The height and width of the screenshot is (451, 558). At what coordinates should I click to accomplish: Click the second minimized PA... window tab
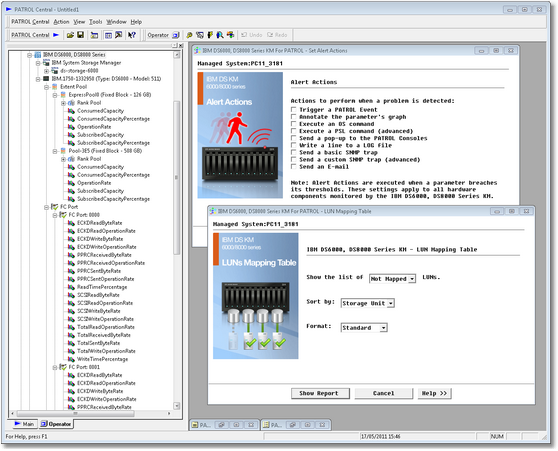coord(276,425)
